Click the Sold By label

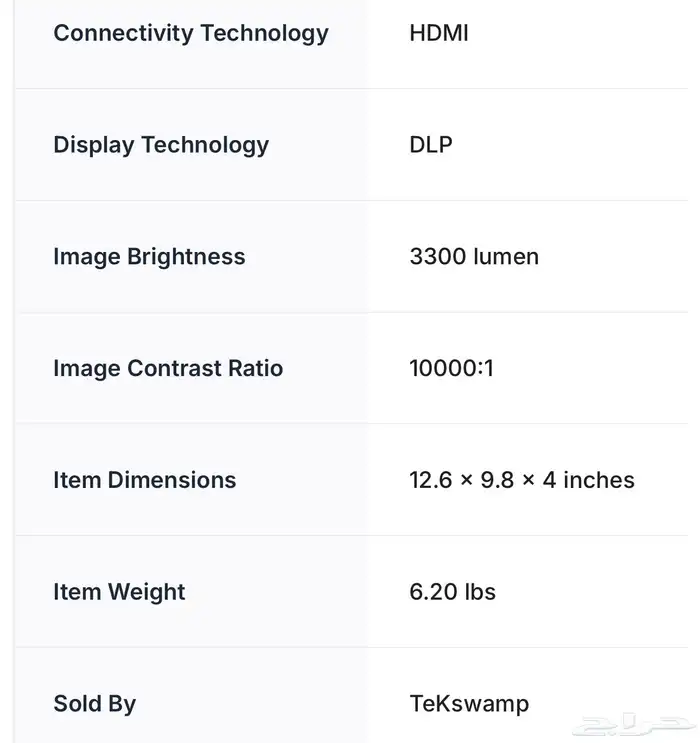pyautogui.click(x=95, y=705)
